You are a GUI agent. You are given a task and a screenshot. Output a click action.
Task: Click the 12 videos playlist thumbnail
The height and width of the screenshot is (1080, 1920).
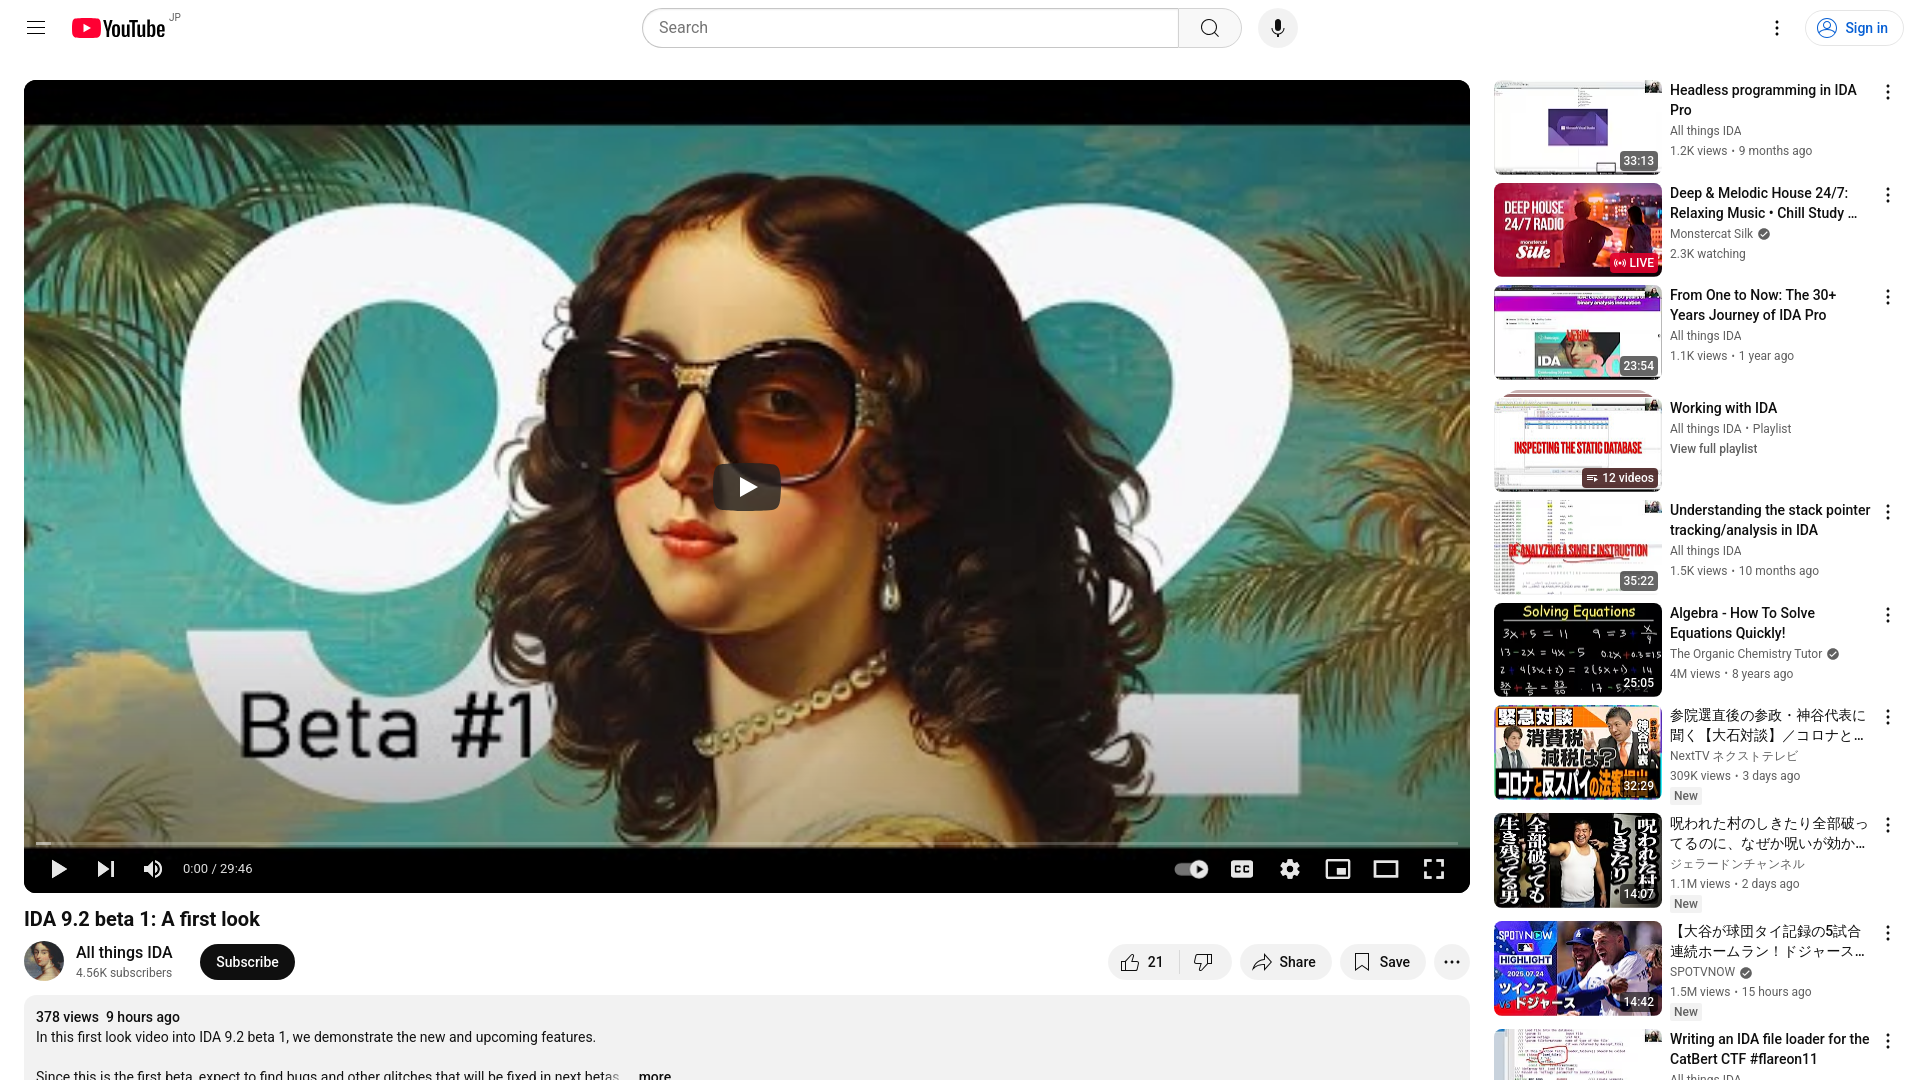[x=1578, y=443]
